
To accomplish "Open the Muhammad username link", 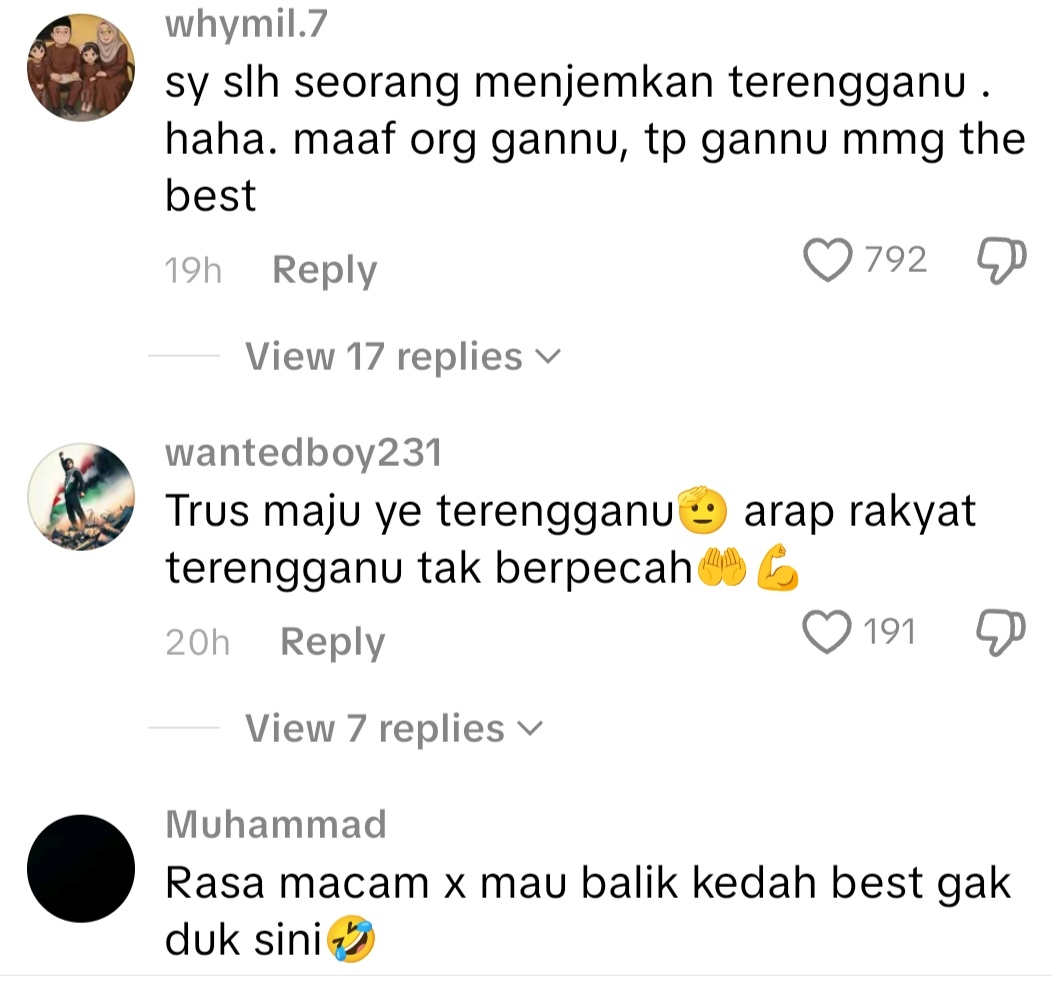I will coord(276,824).
